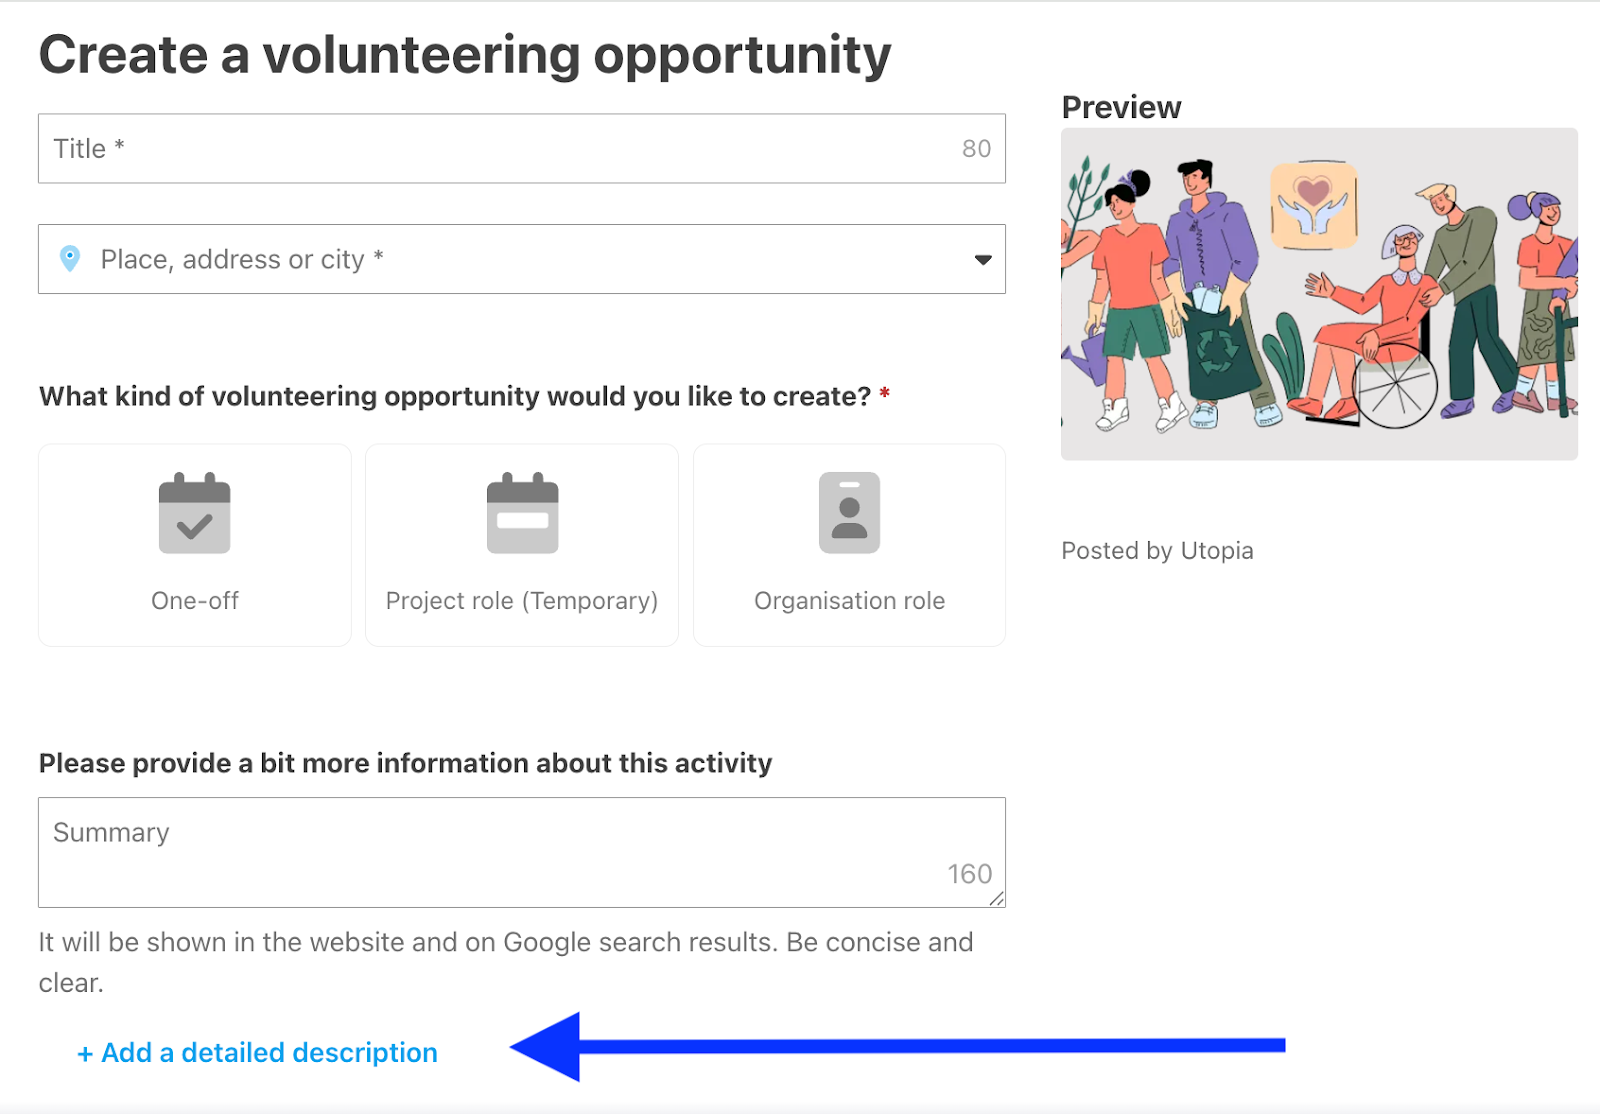Select the Organisation role option label
This screenshot has width=1600, height=1114.
(849, 601)
